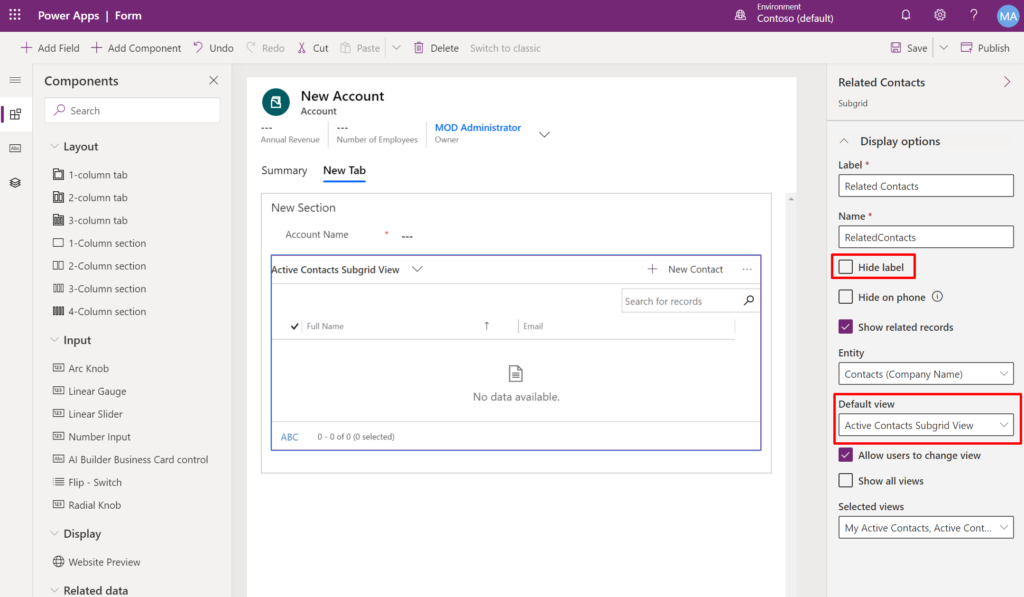Check the Hide on phone checkbox
Image resolution: width=1024 pixels, height=597 pixels.
pyautogui.click(x=846, y=297)
